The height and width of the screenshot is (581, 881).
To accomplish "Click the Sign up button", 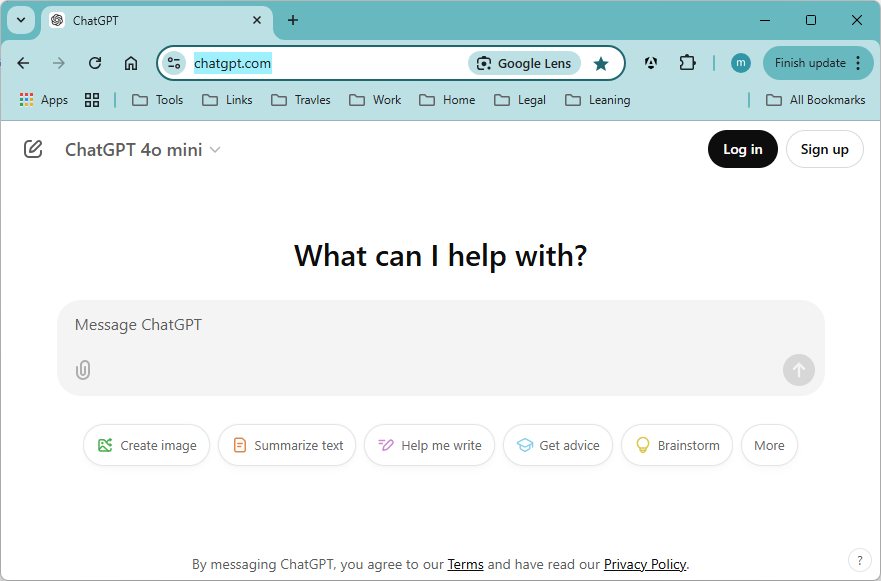I will pos(824,149).
